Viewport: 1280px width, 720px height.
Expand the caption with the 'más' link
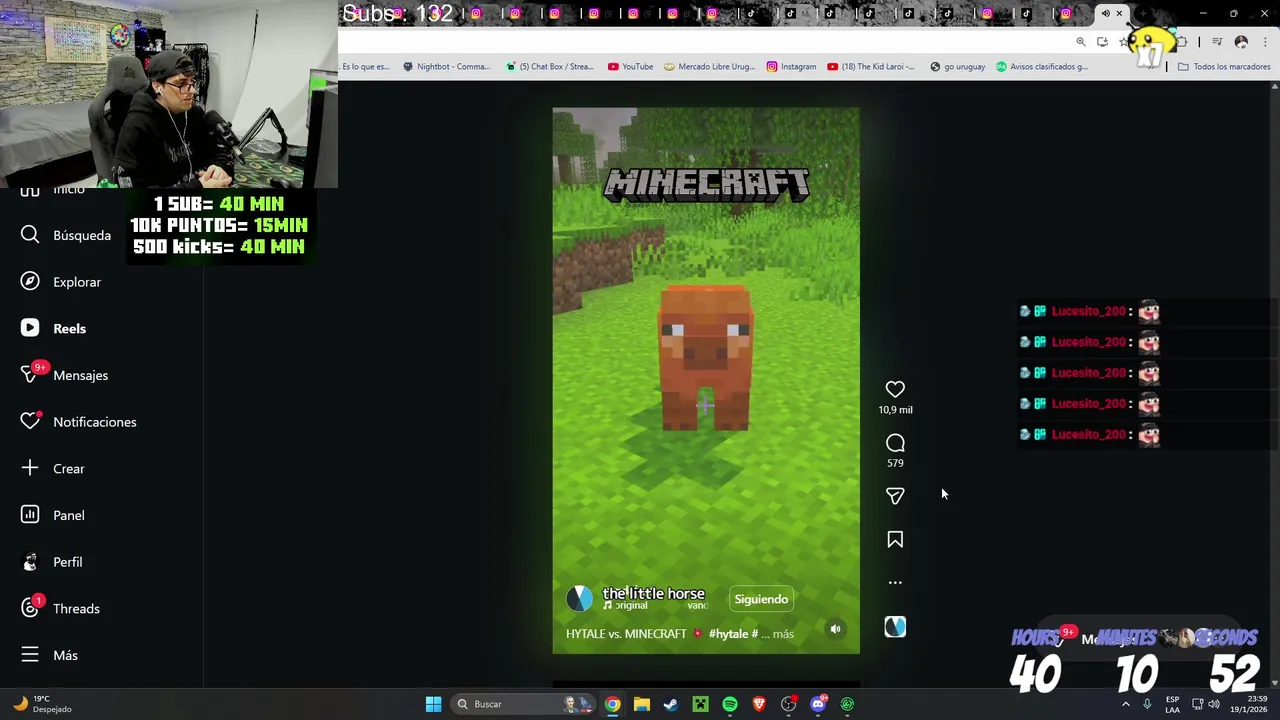coord(783,634)
